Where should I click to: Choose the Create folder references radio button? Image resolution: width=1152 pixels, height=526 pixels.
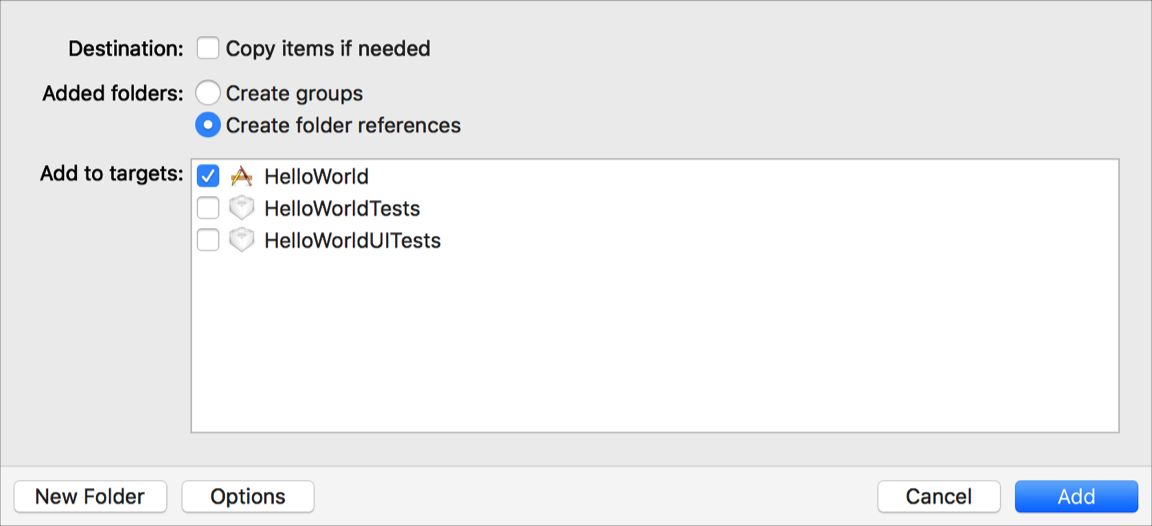coord(208,126)
